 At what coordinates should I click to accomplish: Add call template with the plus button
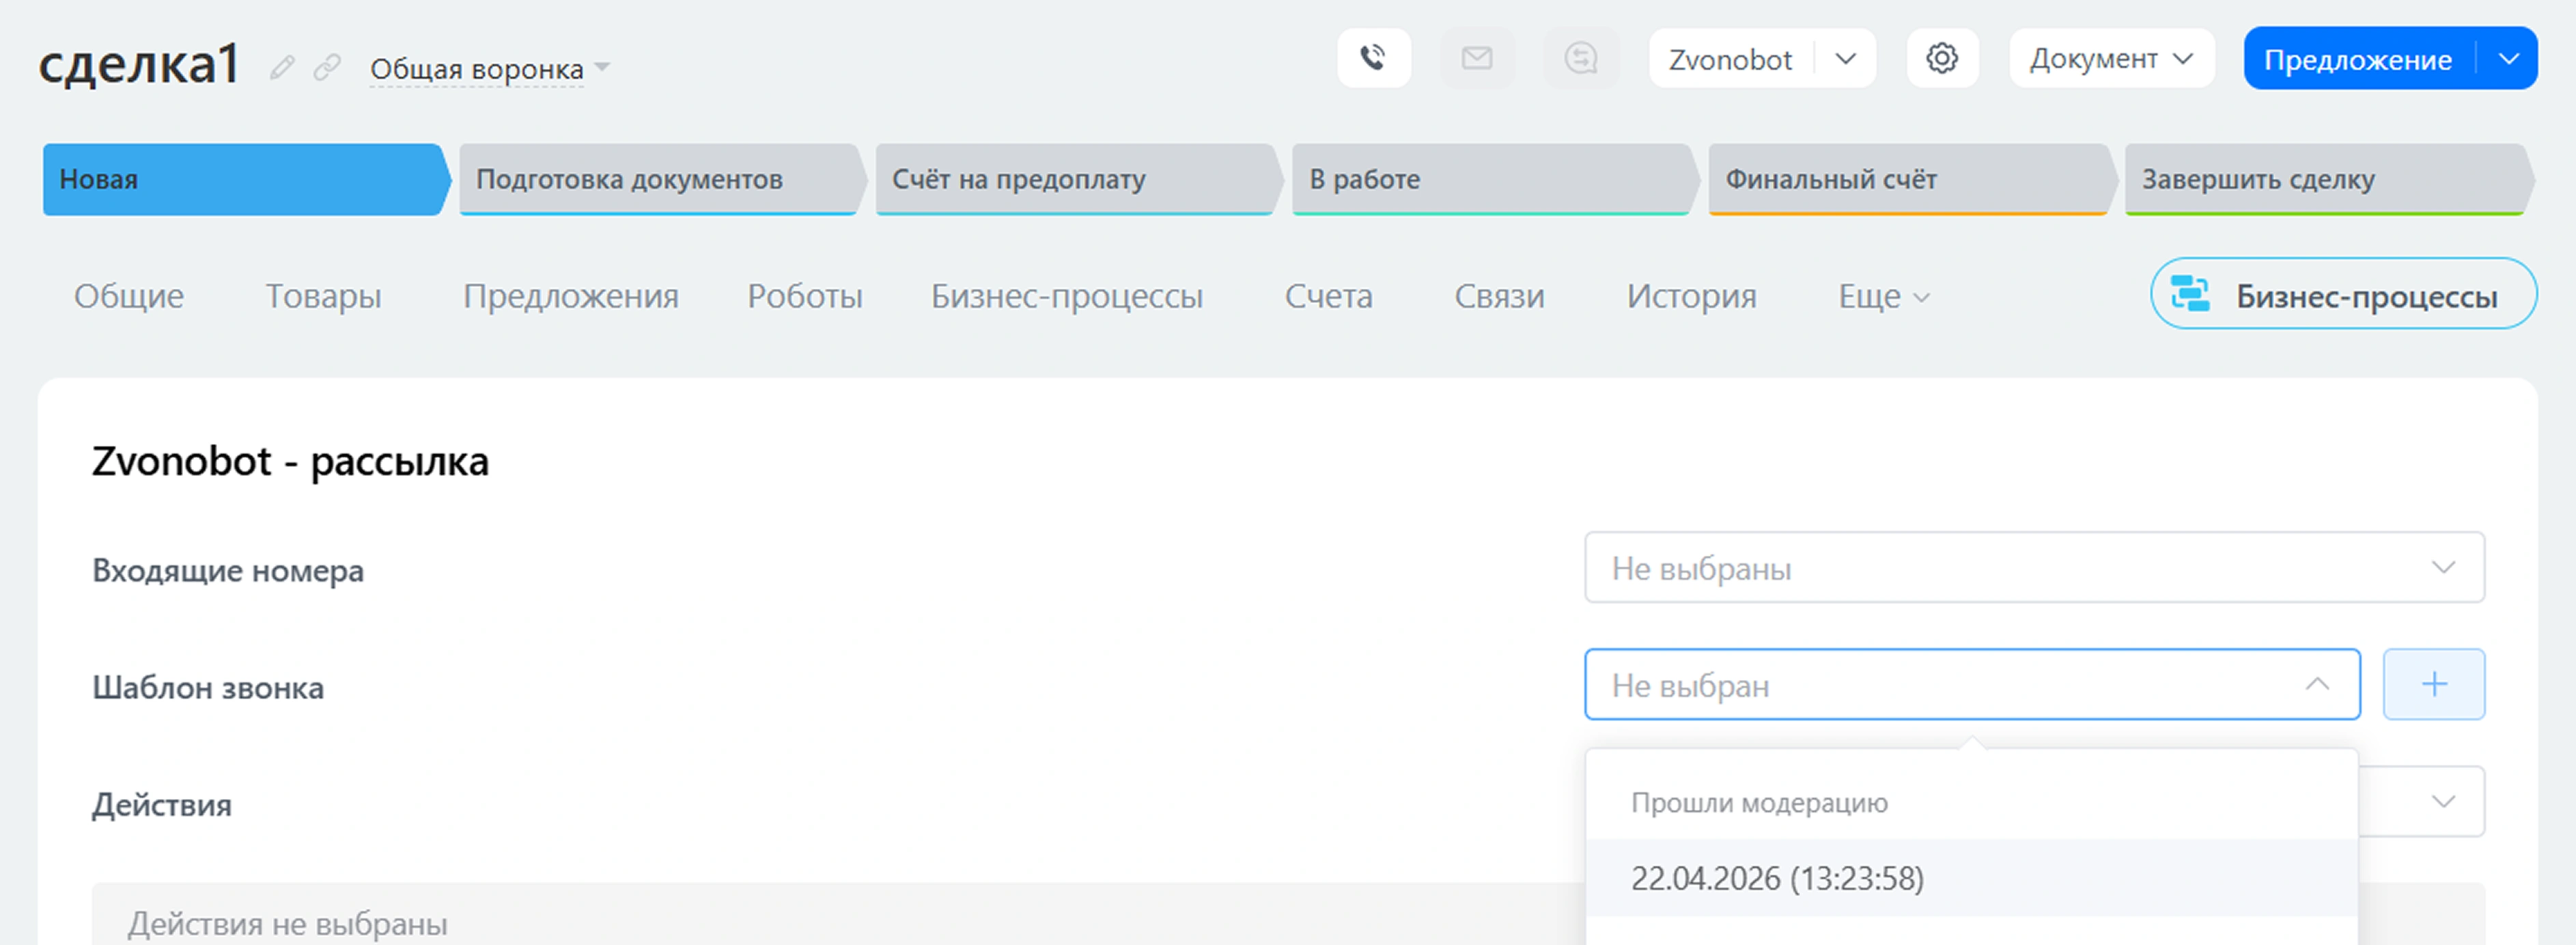click(x=2434, y=684)
